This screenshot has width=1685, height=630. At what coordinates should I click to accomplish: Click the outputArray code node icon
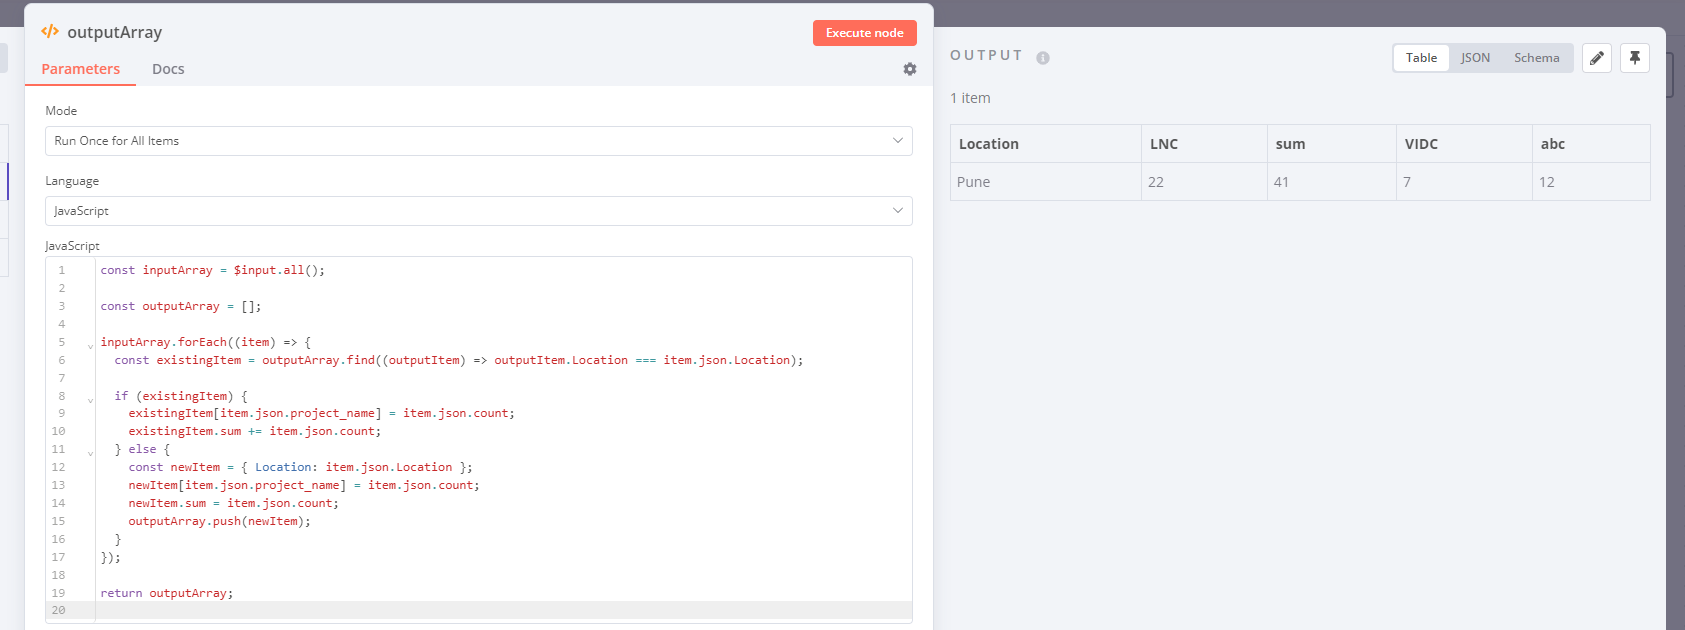(50, 32)
